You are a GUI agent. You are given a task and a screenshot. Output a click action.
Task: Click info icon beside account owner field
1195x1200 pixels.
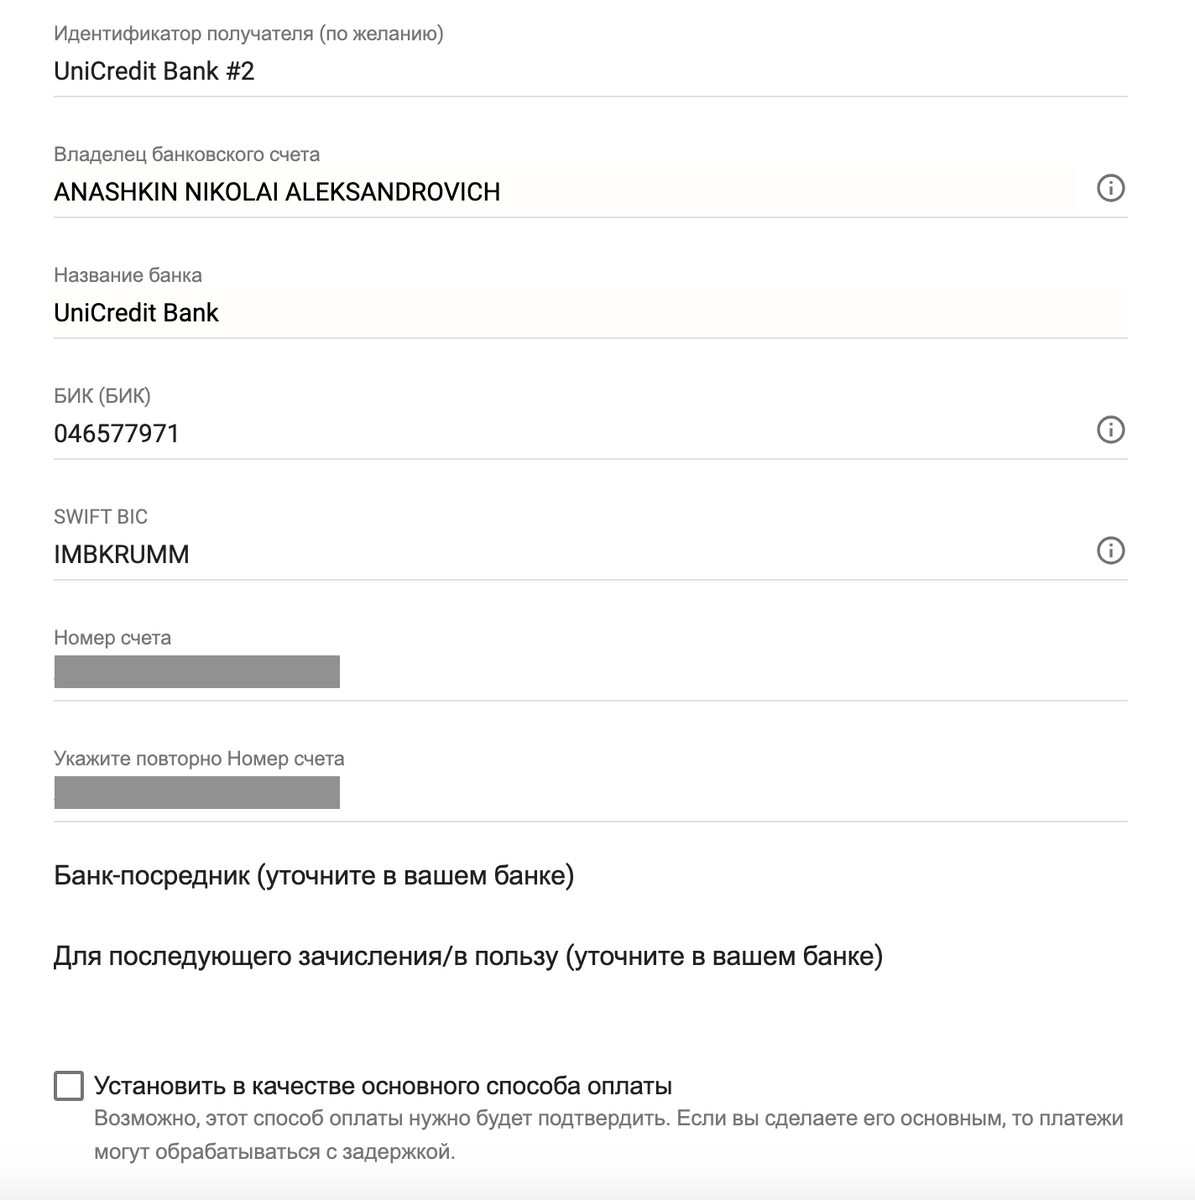pyautogui.click(x=1110, y=188)
